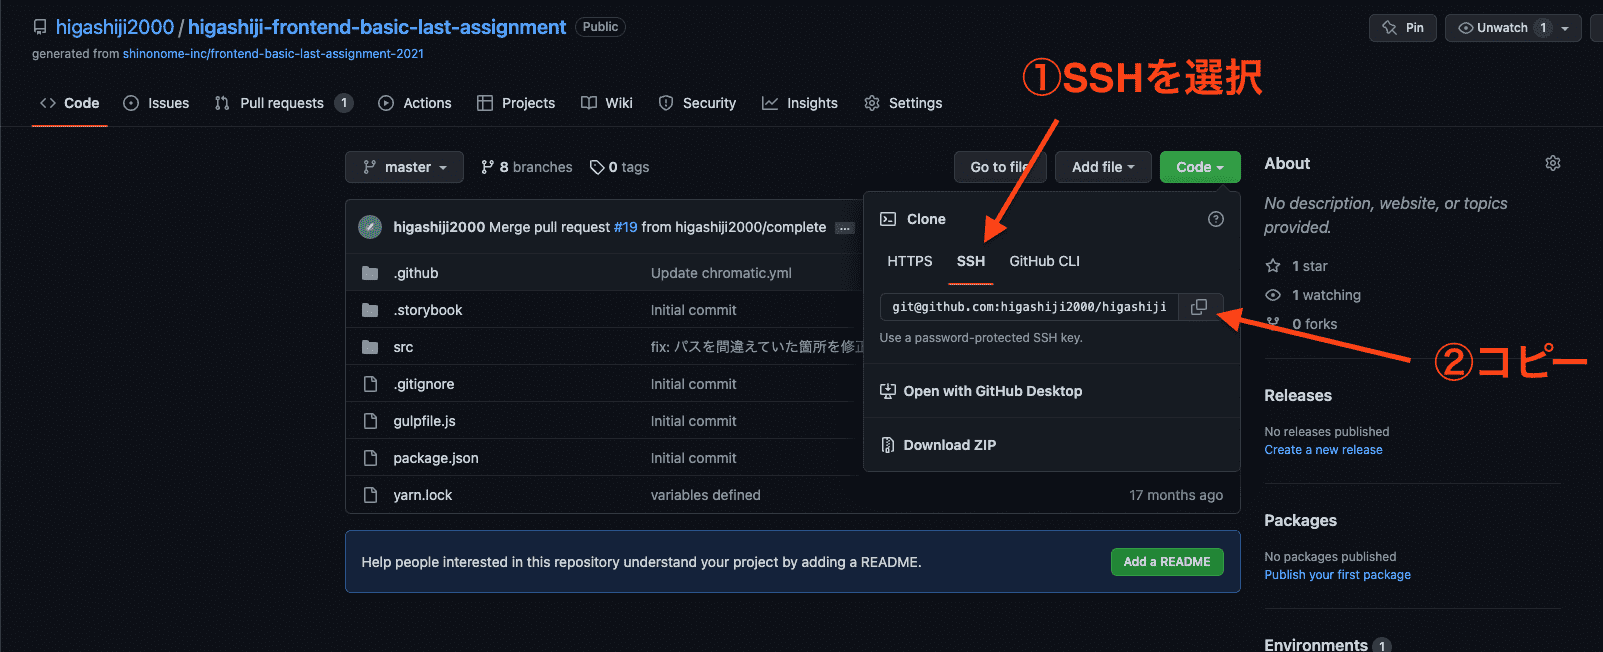This screenshot has height=652, width=1603.
Task: Open the Issues tab
Action: tap(156, 103)
